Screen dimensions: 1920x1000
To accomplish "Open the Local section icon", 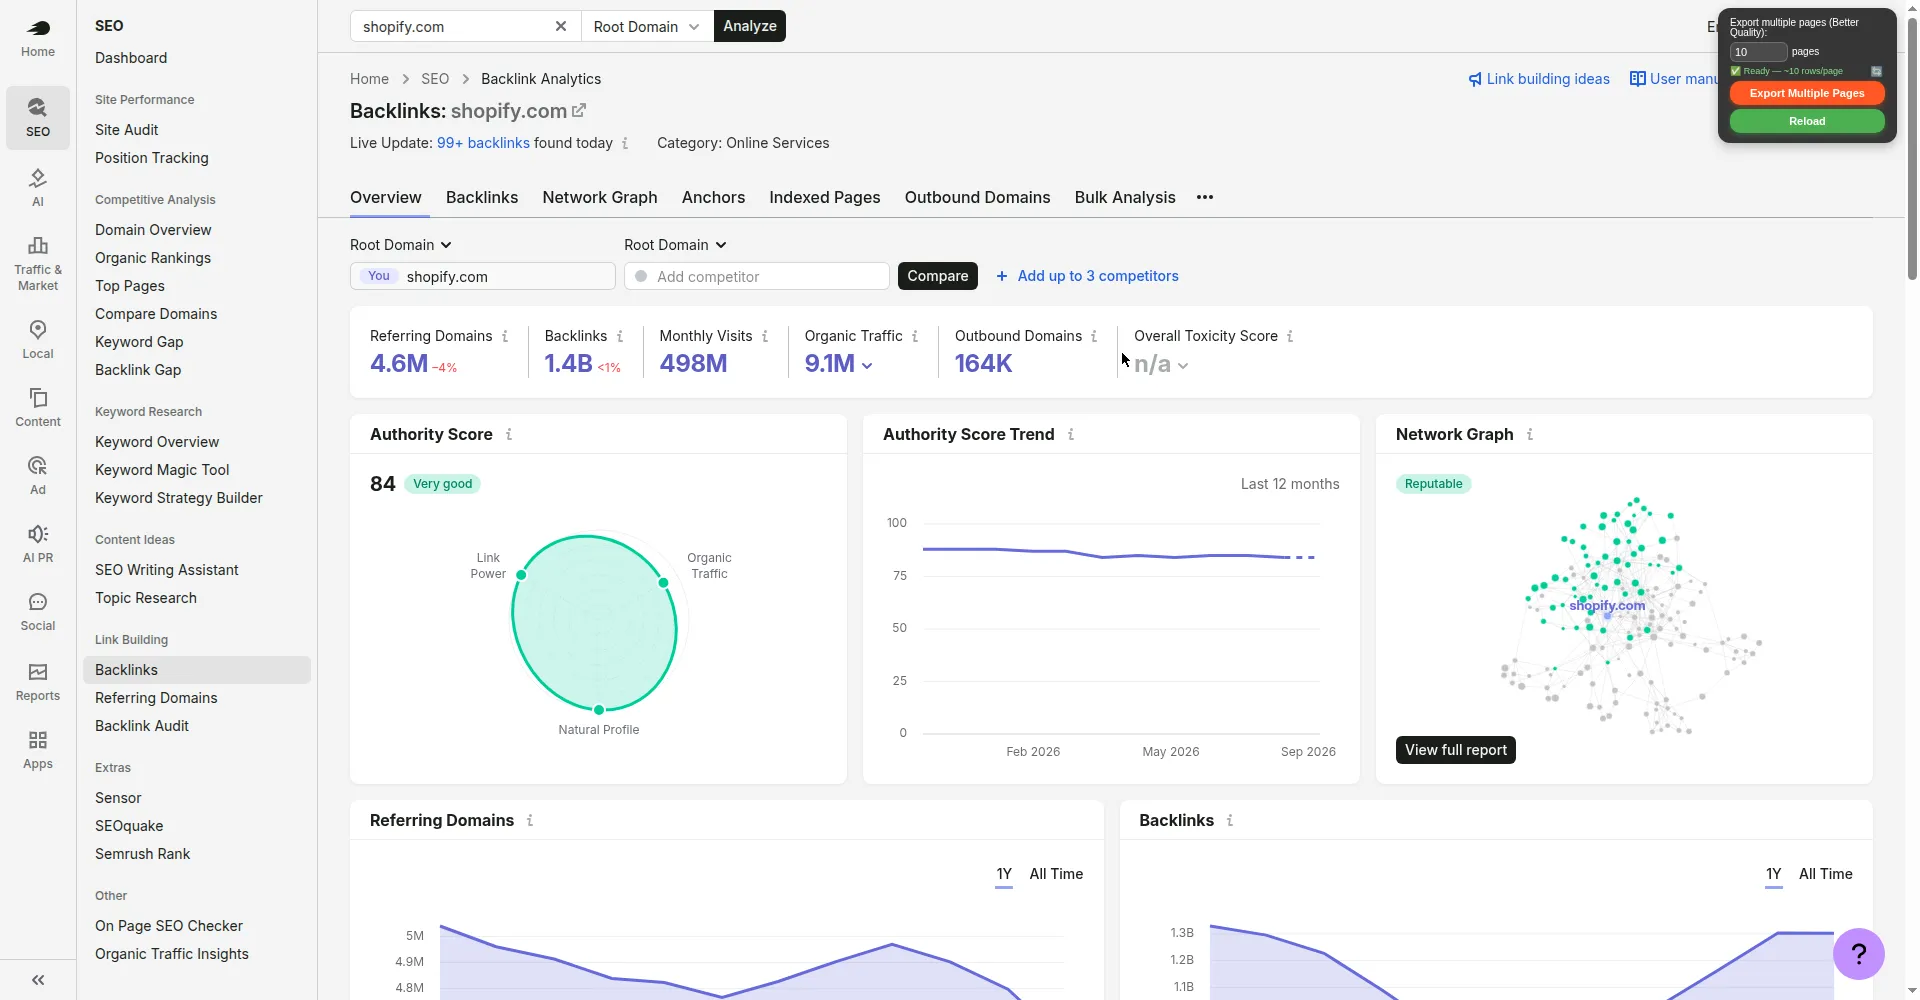I will (x=38, y=339).
